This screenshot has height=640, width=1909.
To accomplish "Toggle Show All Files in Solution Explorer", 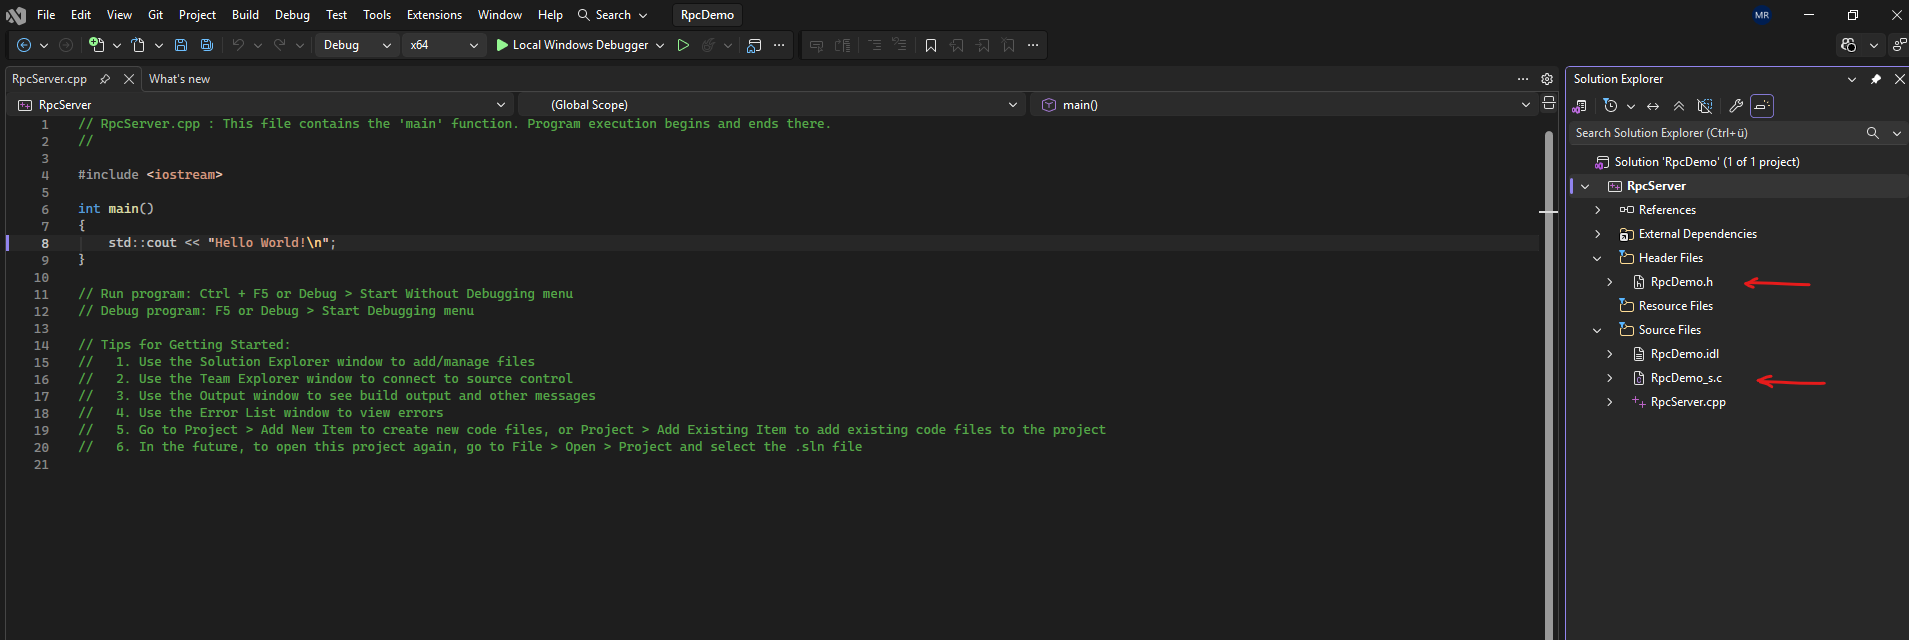I will coord(1705,106).
